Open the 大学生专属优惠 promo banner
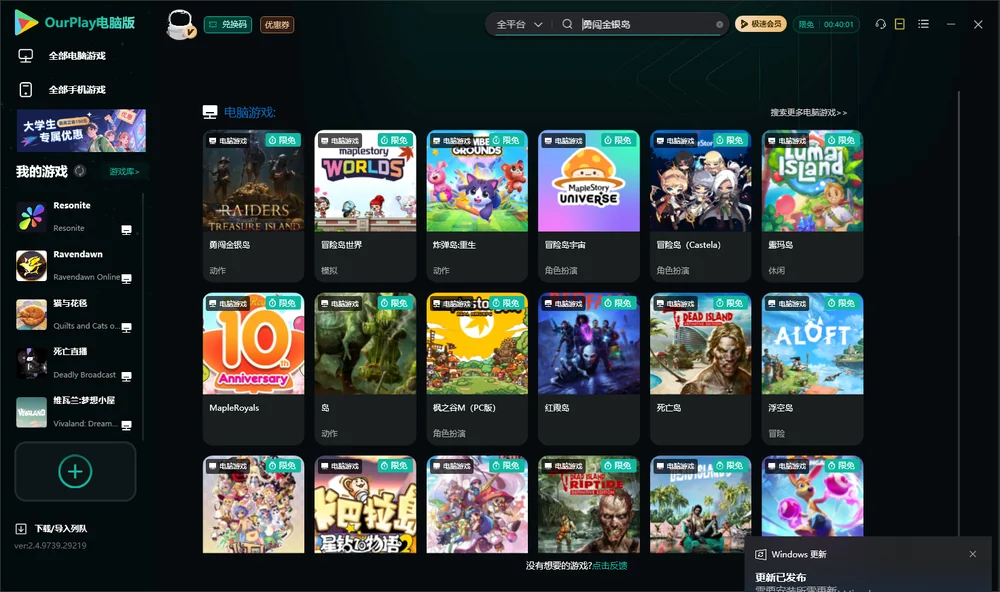The height and width of the screenshot is (592, 1000). (81, 130)
